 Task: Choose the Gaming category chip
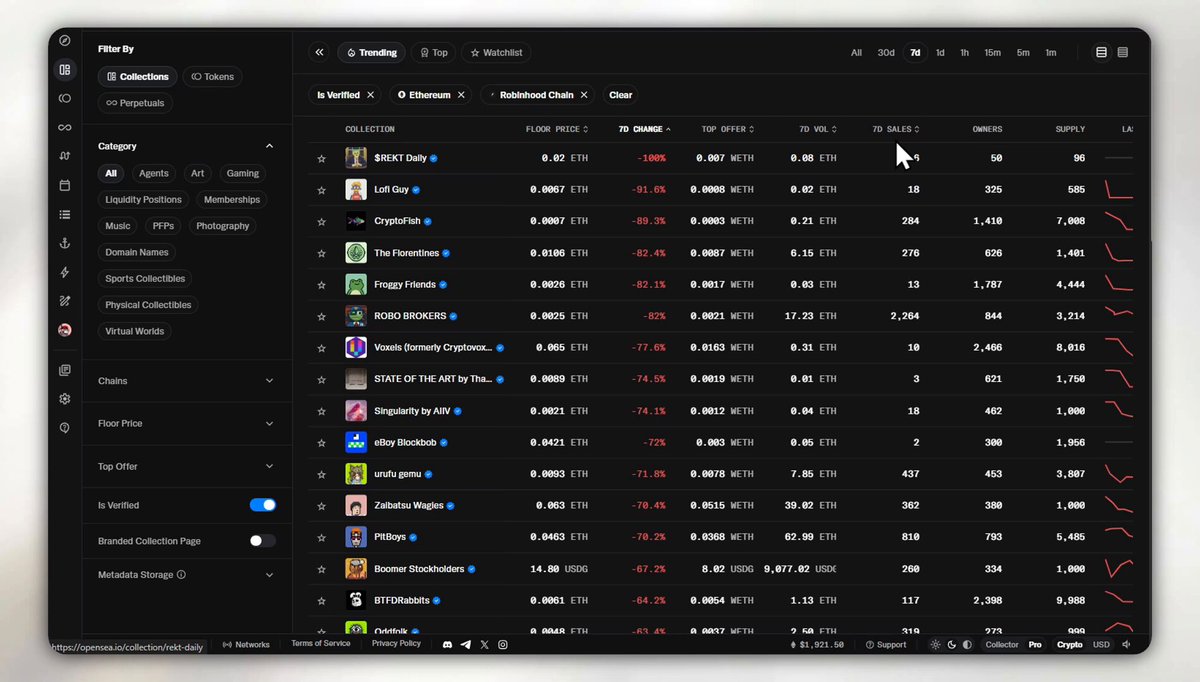[x=242, y=173]
